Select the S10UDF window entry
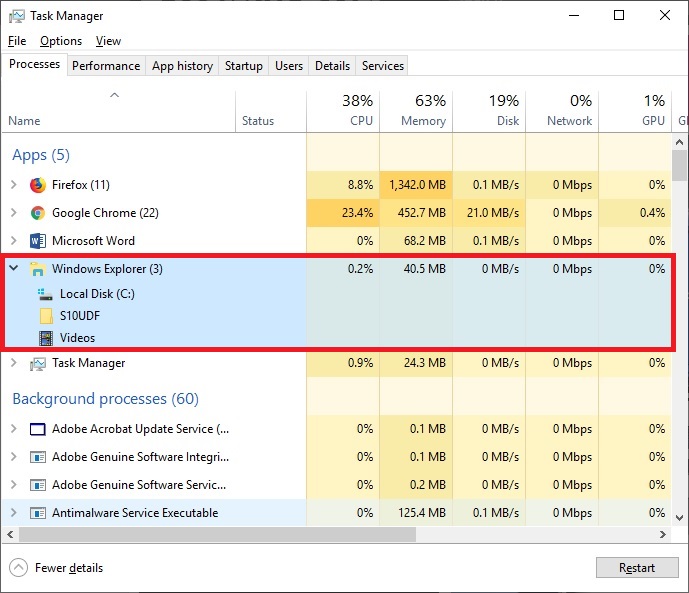Viewport: 689px width, 593px height. 80,316
